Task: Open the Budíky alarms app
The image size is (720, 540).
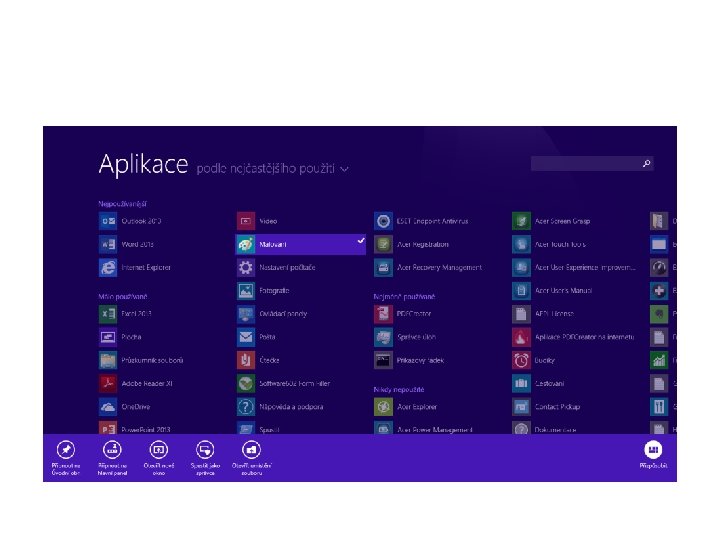Action: [521, 360]
